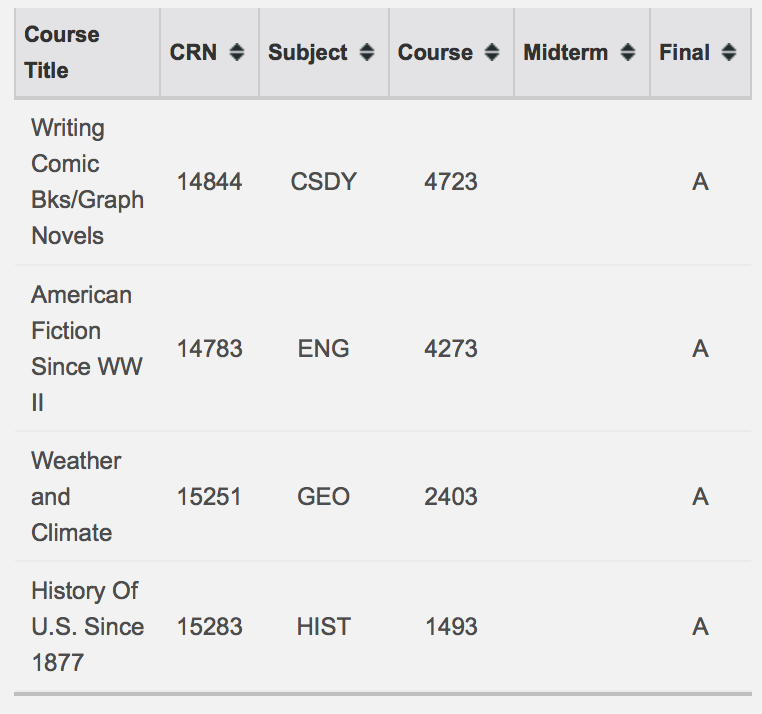Click the Subject header text
Screen dimensions: 762x714
click(x=308, y=52)
